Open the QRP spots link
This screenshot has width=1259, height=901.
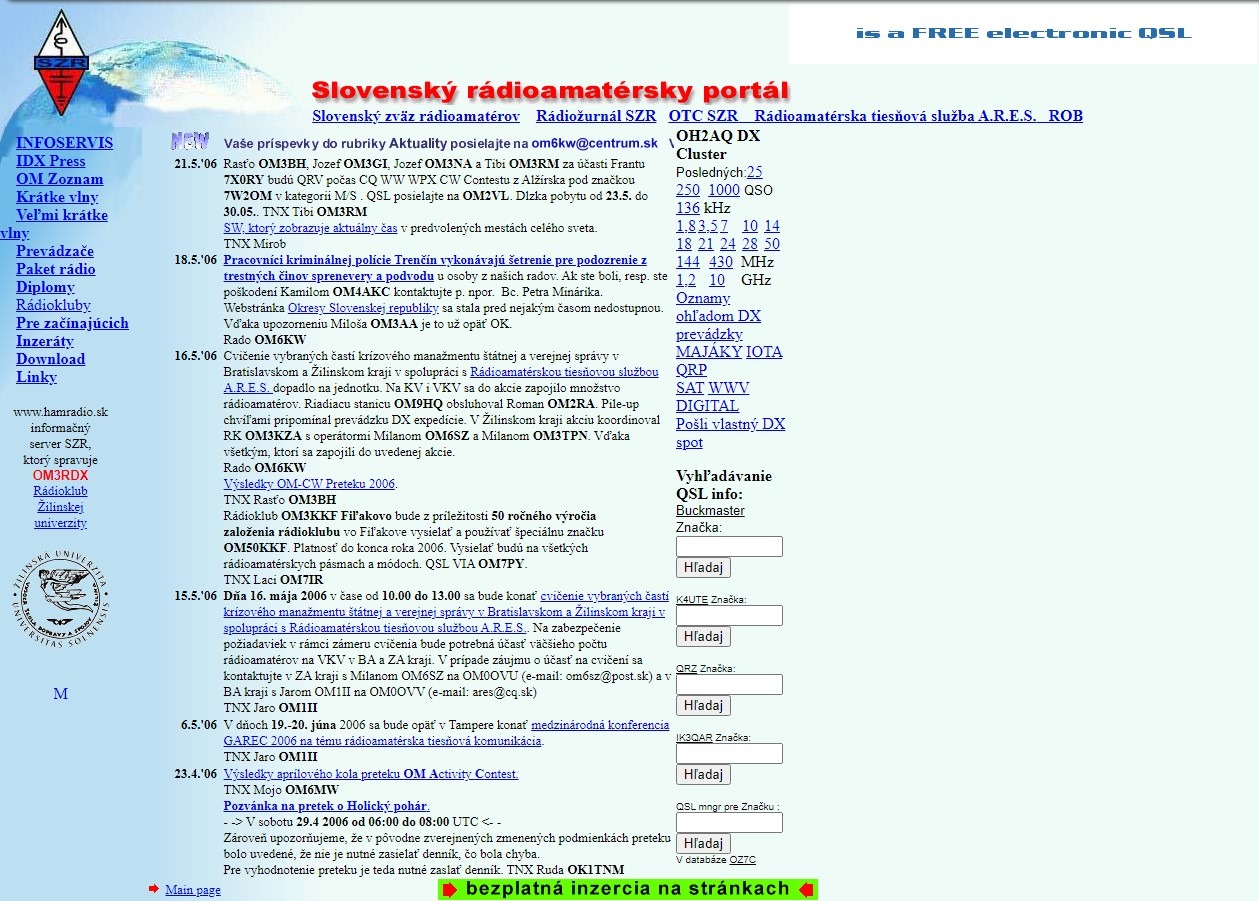pyautogui.click(x=691, y=370)
